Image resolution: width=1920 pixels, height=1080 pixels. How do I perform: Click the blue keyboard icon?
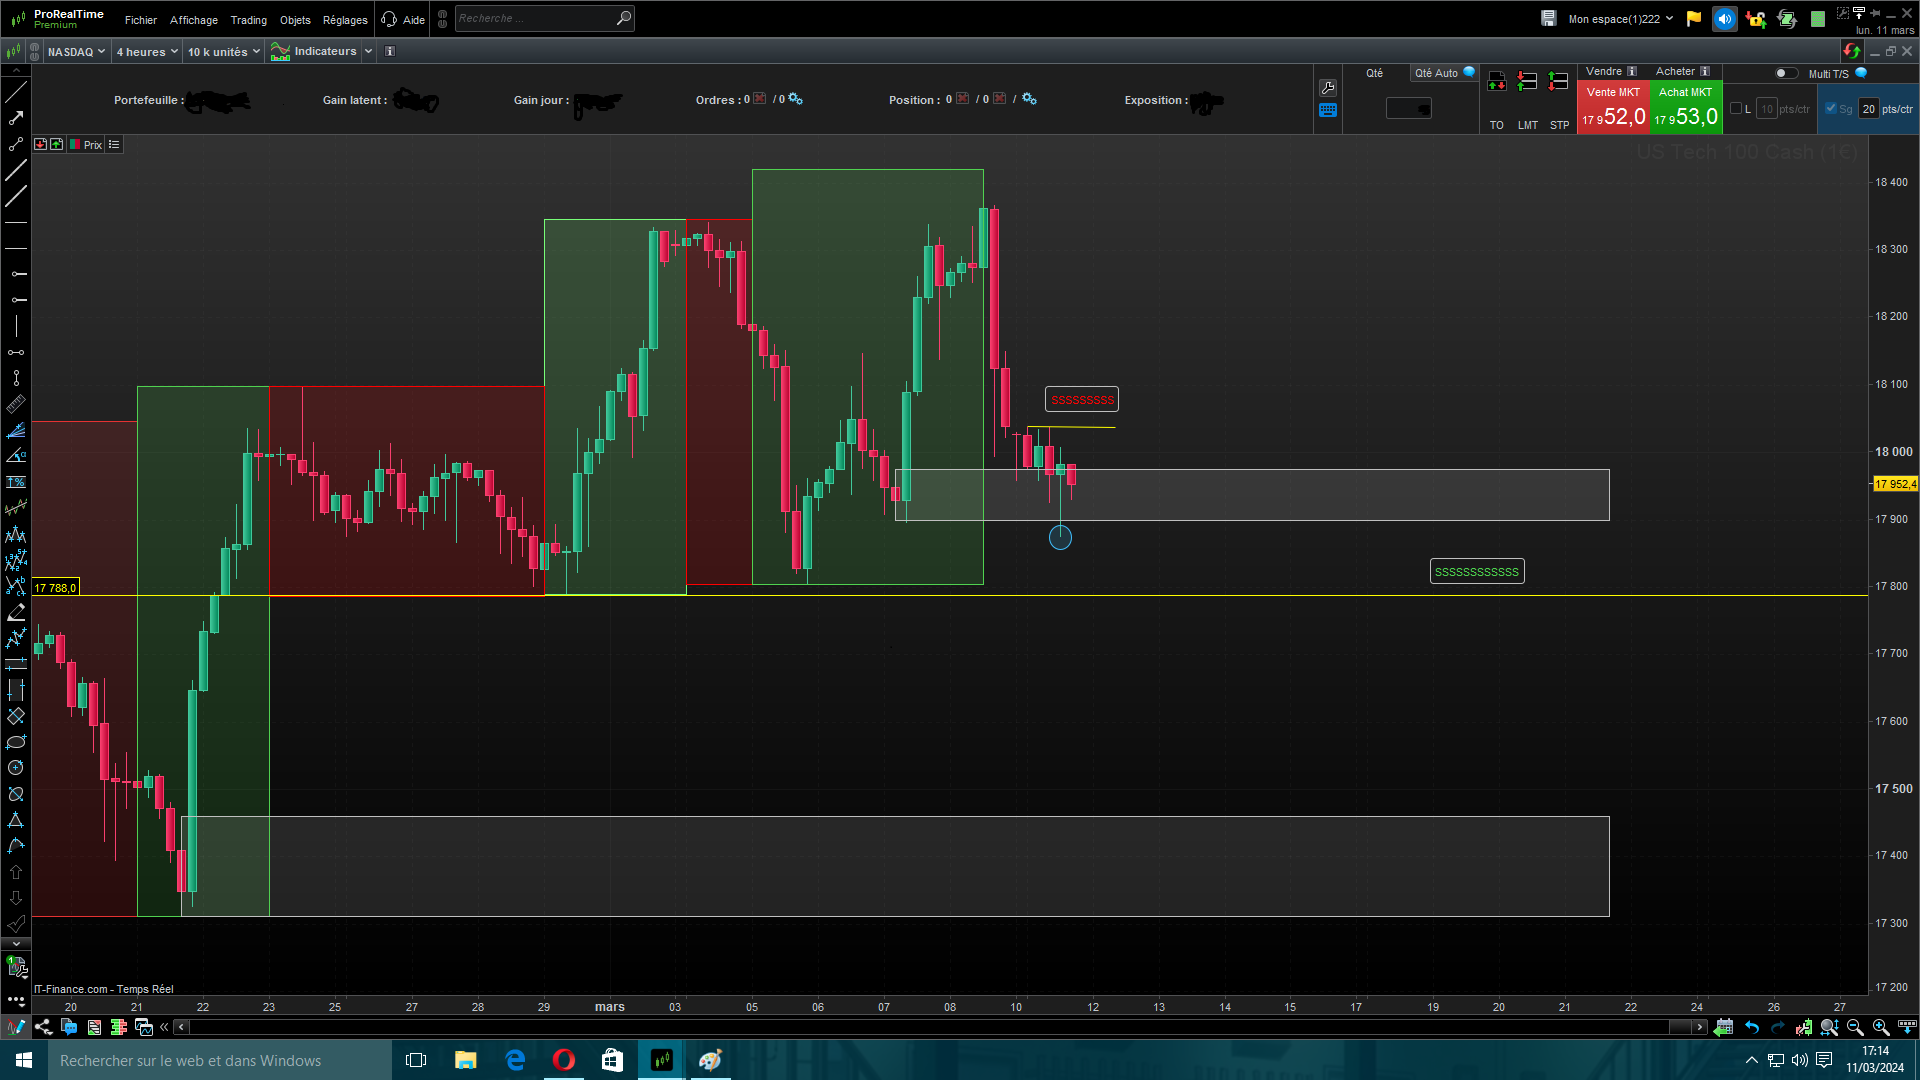[1328, 111]
